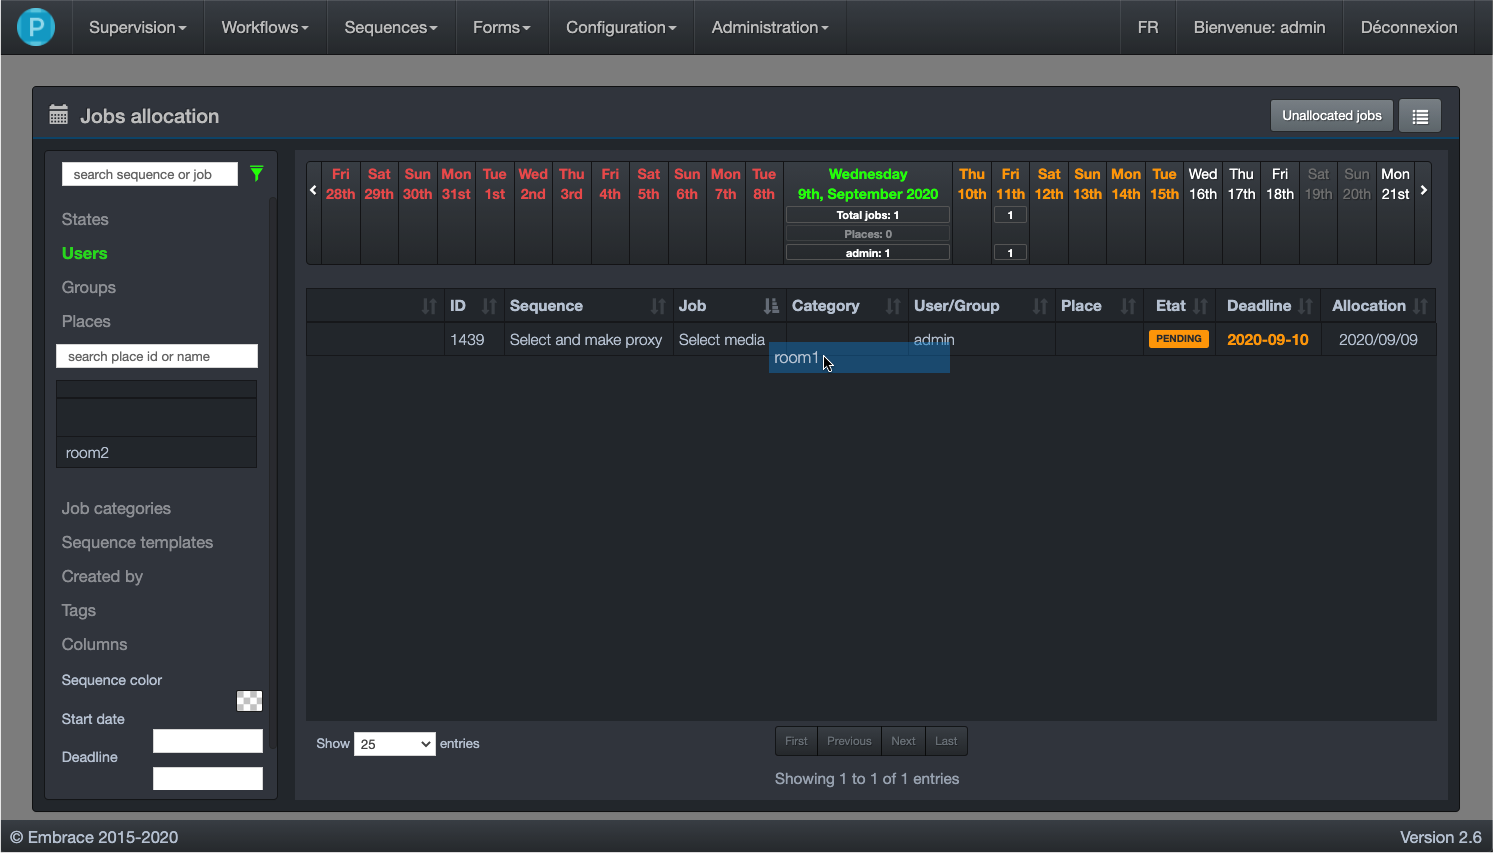Screen dimensions: 1493x853
Task: Open the Administration menu
Action: tap(770, 27)
